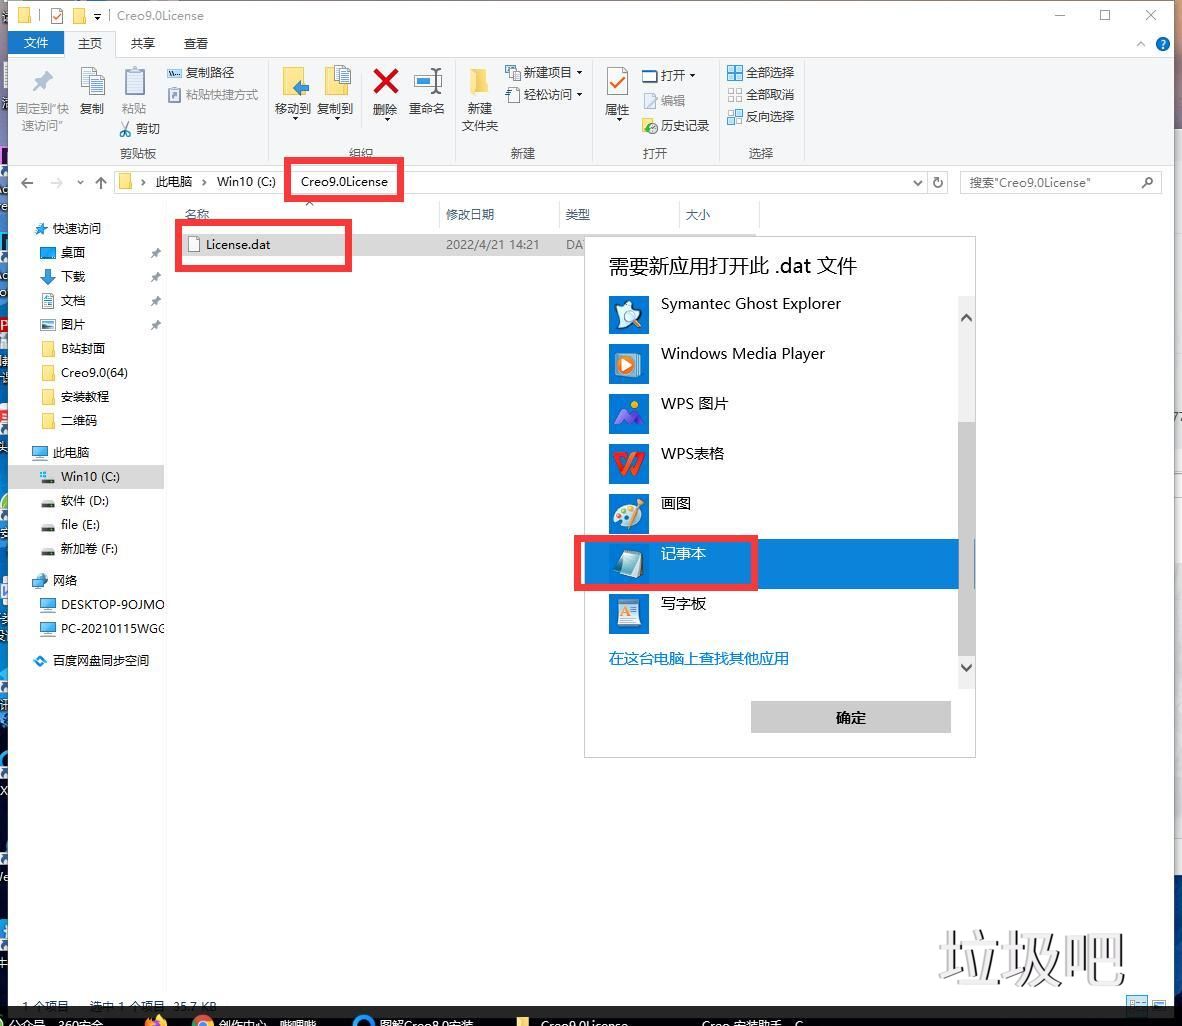The height and width of the screenshot is (1026, 1182).
Task: Click Select All (全部选择) option
Action: (x=760, y=72)
